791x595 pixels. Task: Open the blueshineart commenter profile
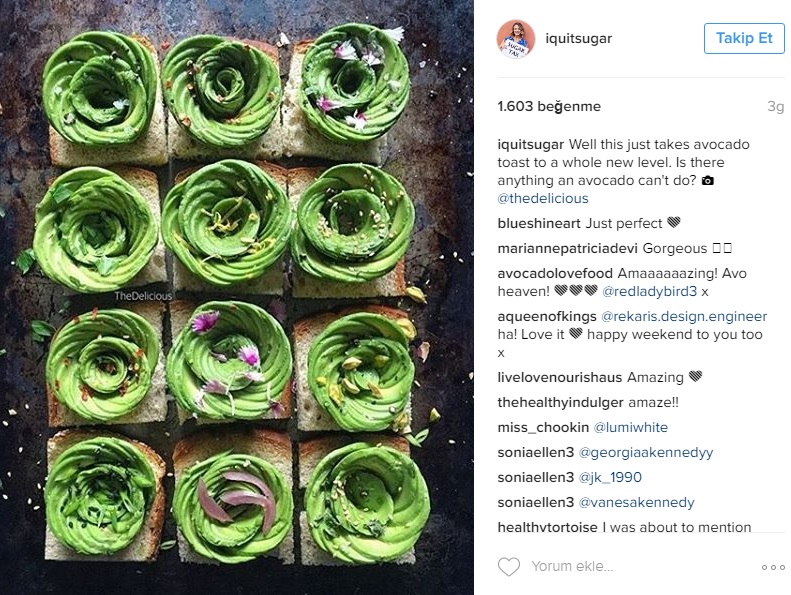click(539, 224)
